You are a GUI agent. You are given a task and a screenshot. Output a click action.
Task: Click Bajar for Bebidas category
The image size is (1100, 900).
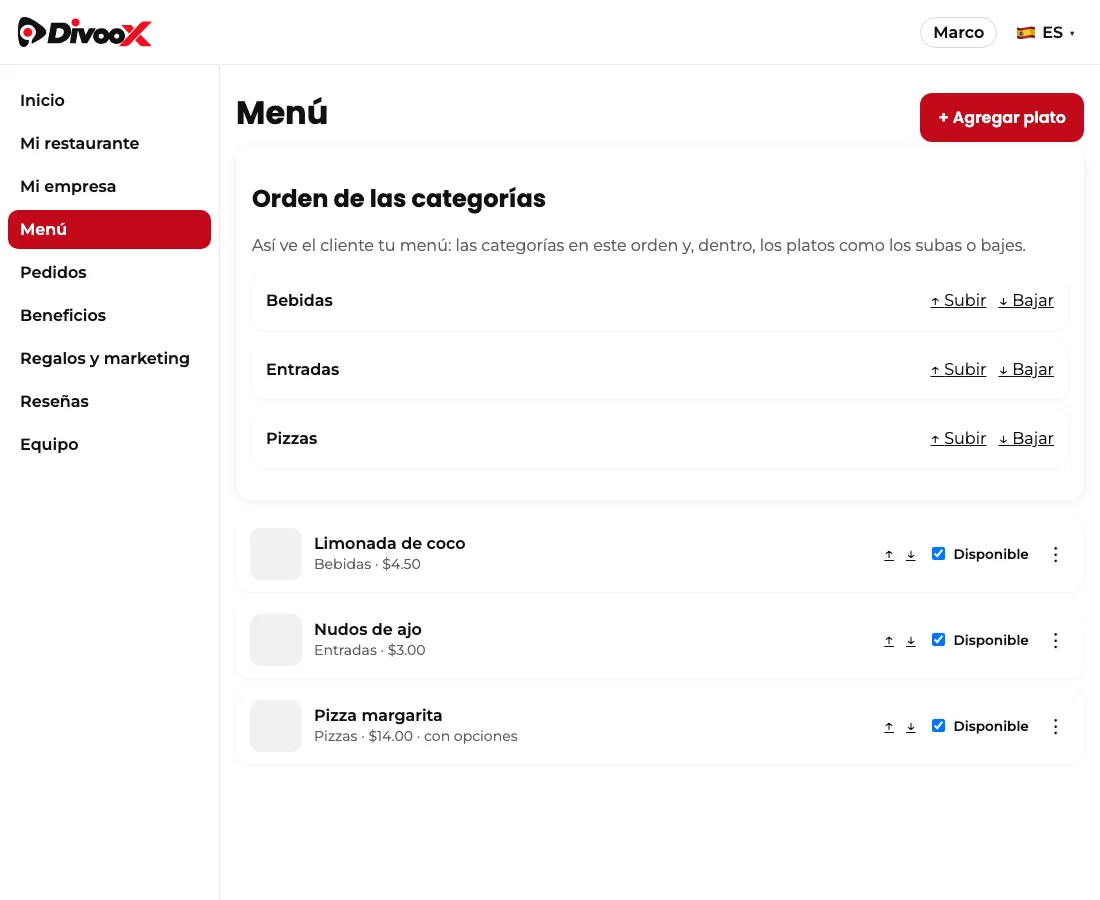pyautogui.click(x=1026, y=300)
